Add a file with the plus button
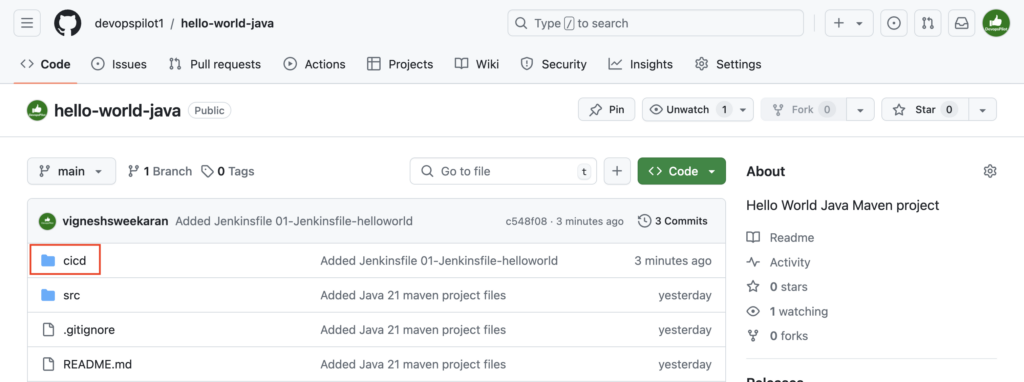The image size is (1024, 382). pos(616,171)
